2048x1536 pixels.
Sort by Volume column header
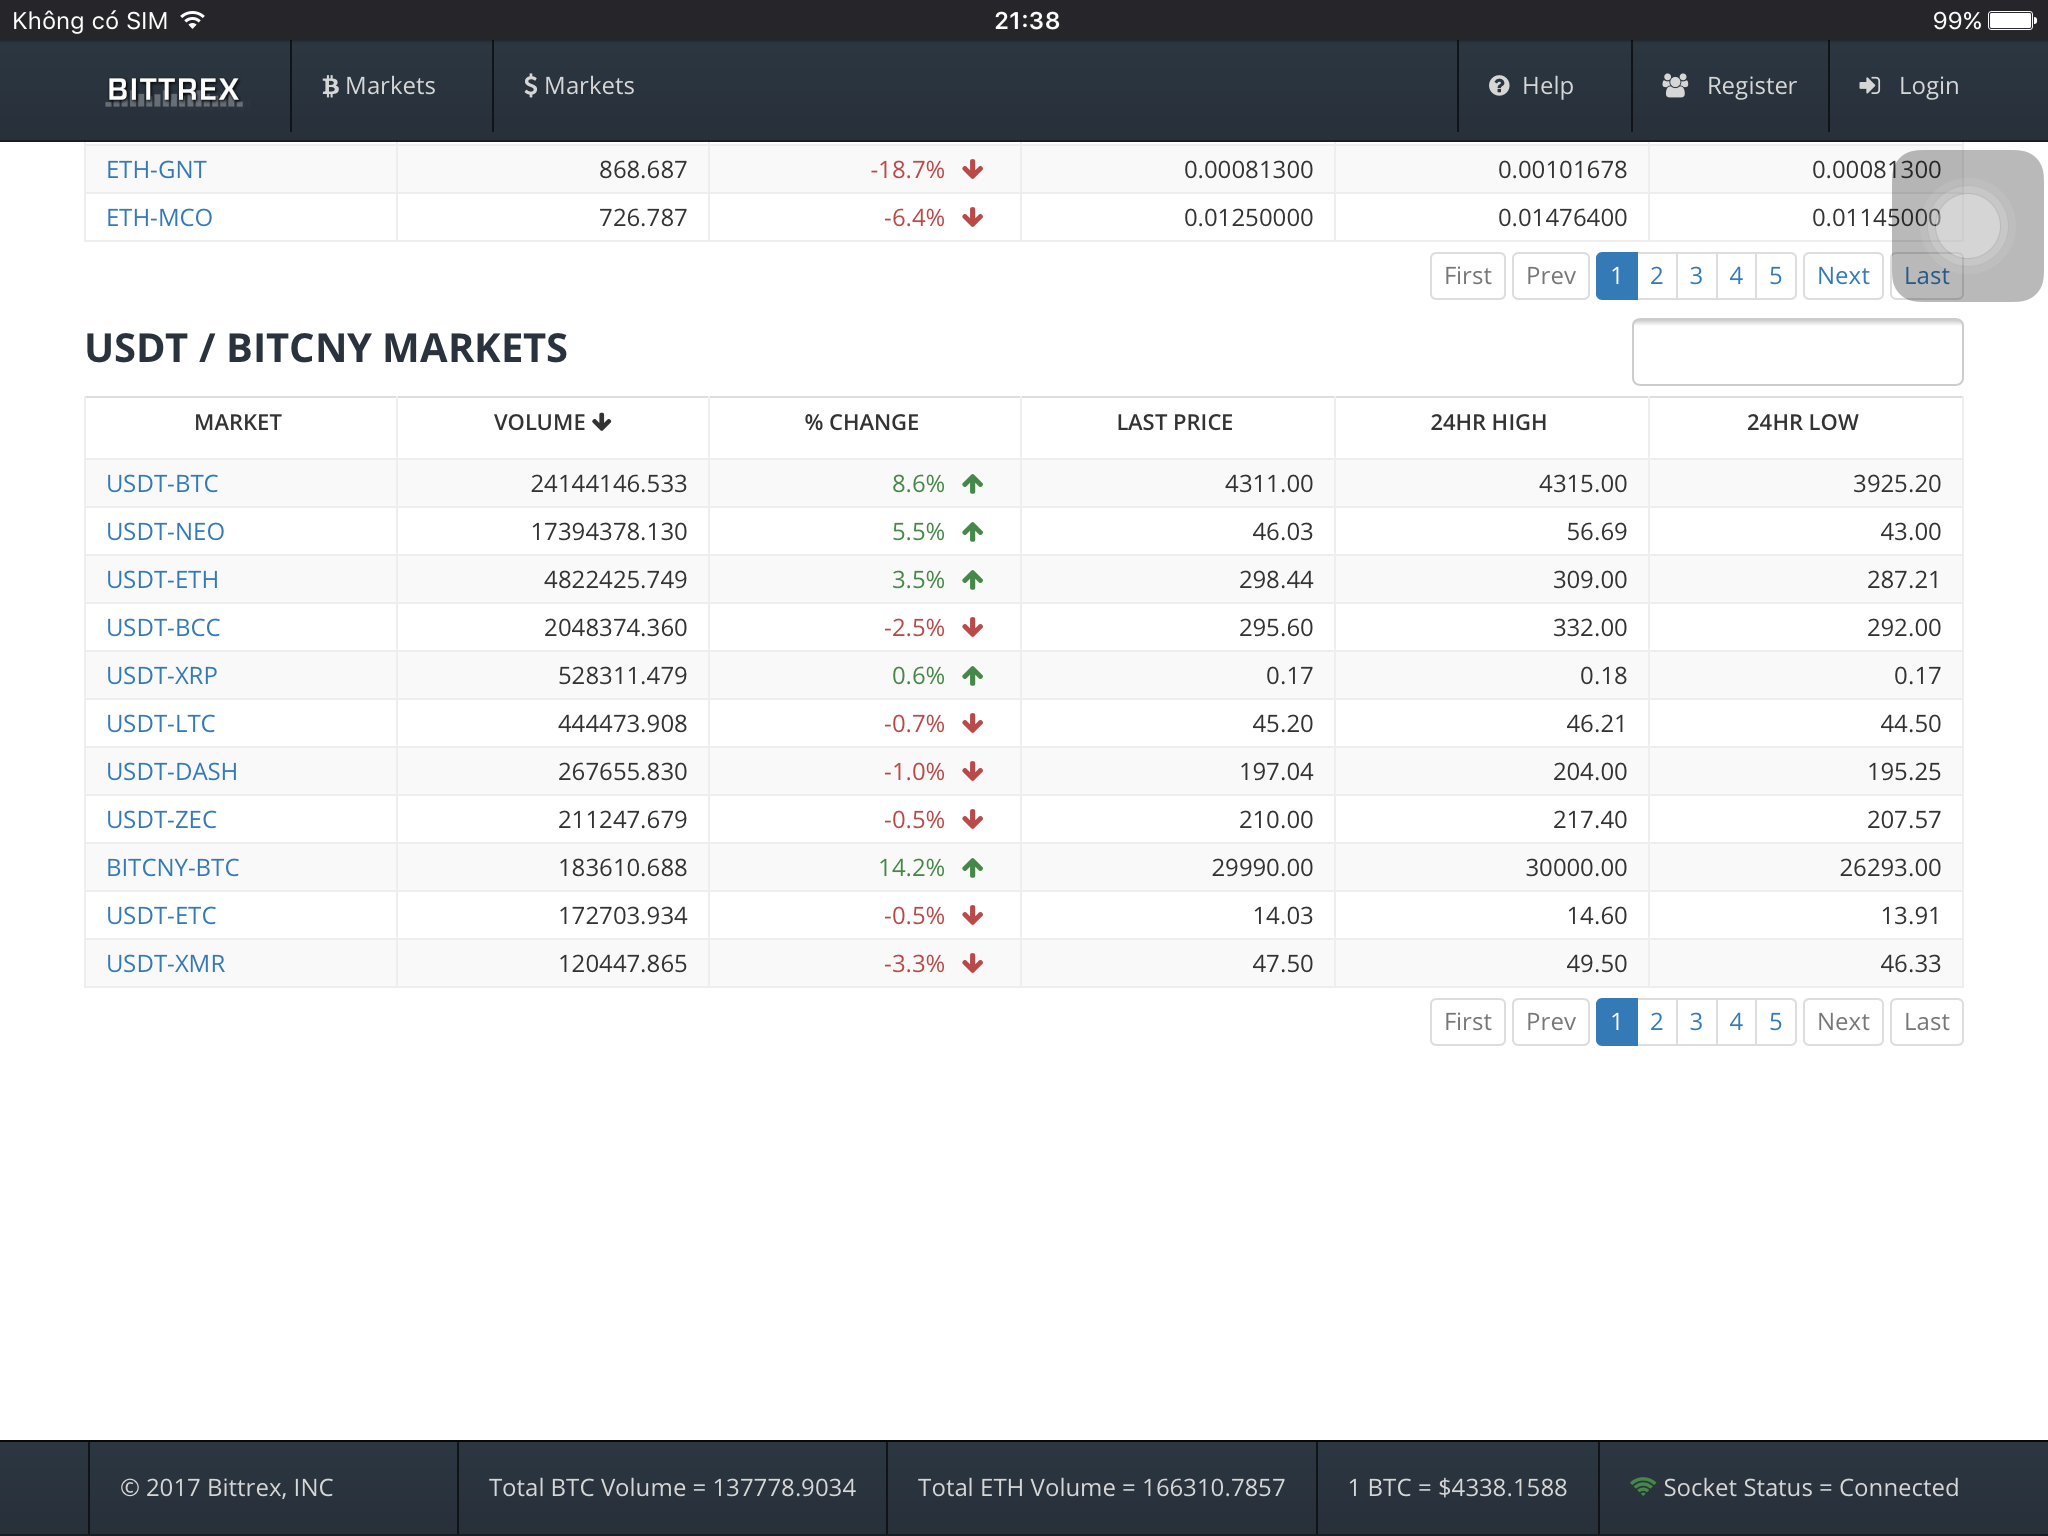point(552,423)
